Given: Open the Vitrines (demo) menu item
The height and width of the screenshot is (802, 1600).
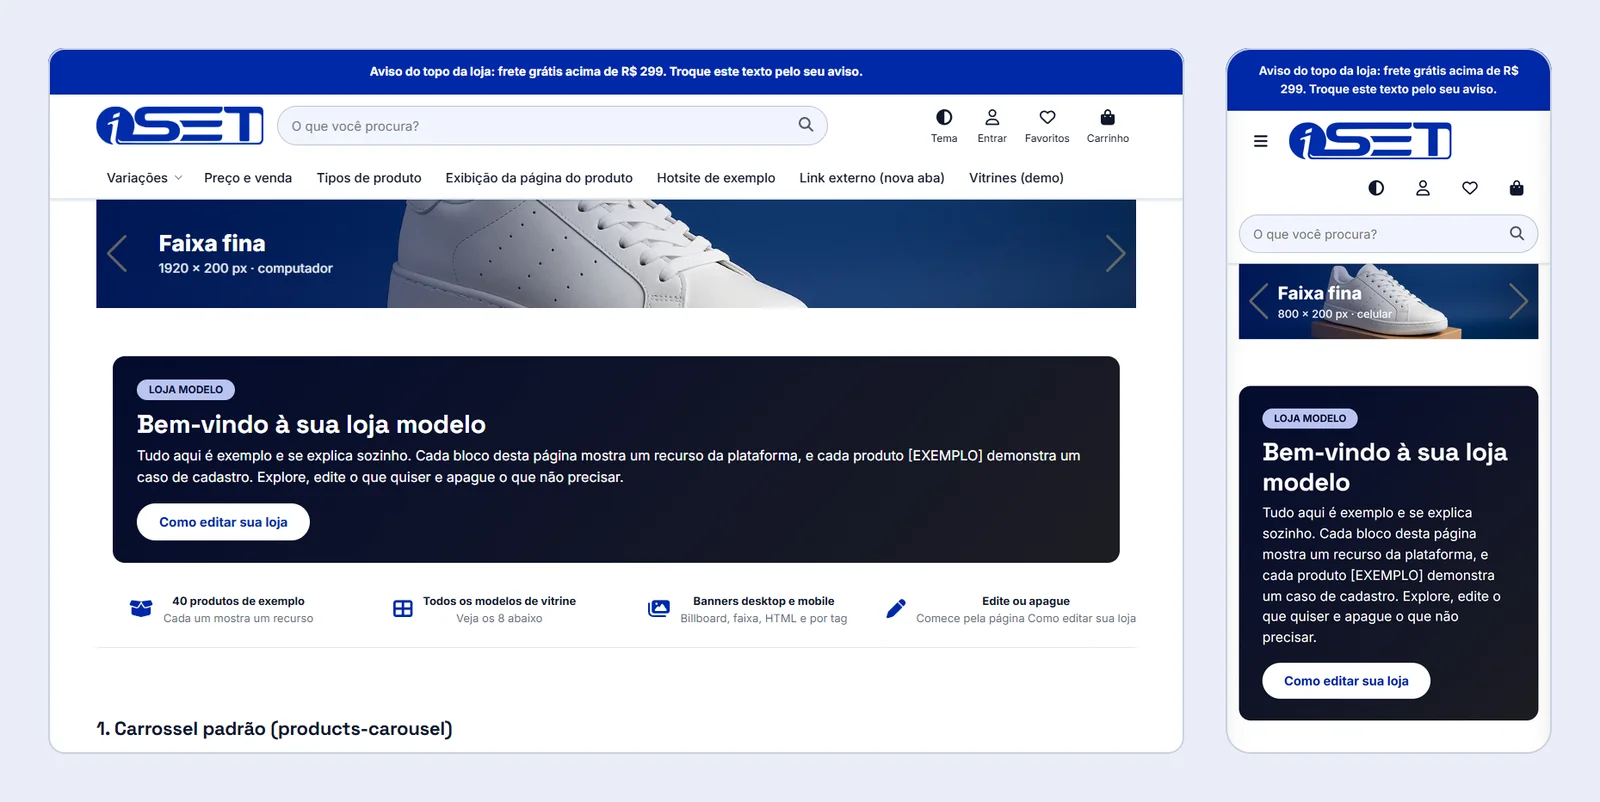Looking at the screenshot, I should pyautogui.click(x=1016, y=178).
